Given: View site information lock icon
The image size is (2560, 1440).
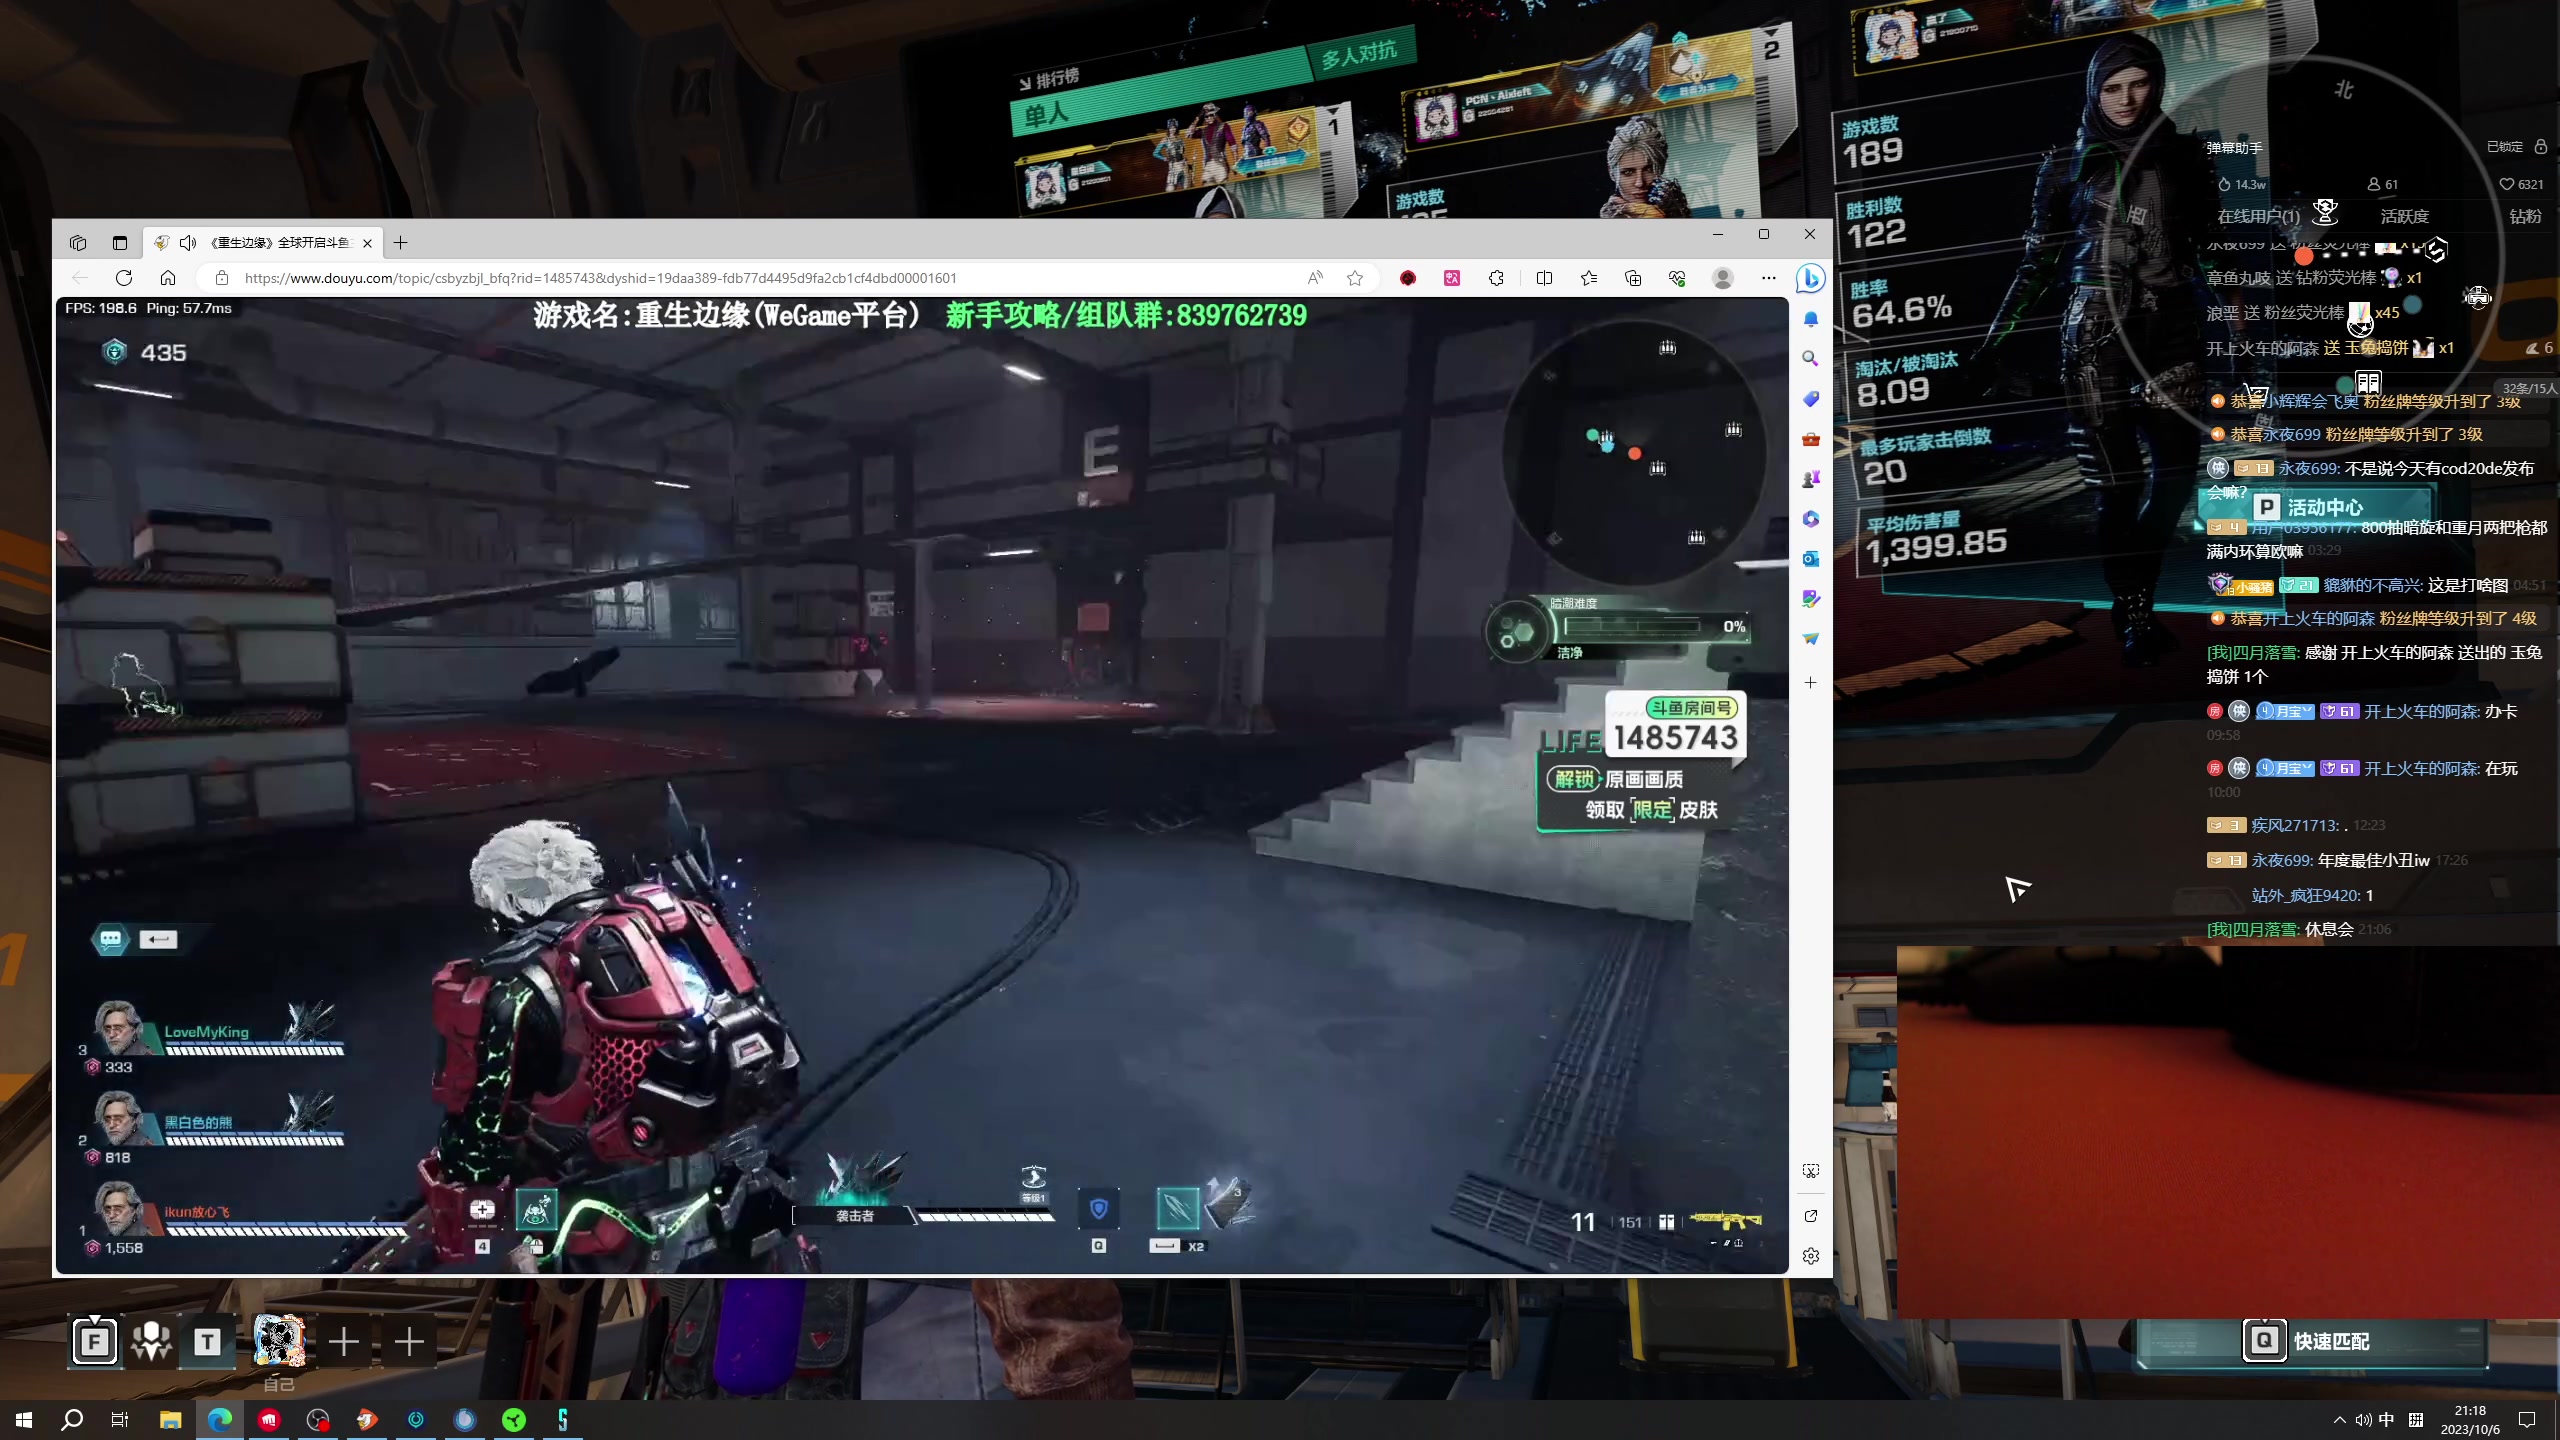Looking at the screenshot, I should (x=222, y=278).
